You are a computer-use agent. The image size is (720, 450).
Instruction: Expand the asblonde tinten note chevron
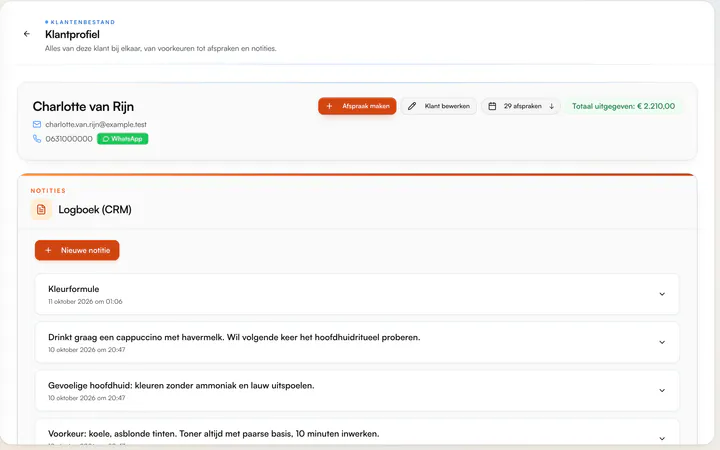click(x=662, y=439)
